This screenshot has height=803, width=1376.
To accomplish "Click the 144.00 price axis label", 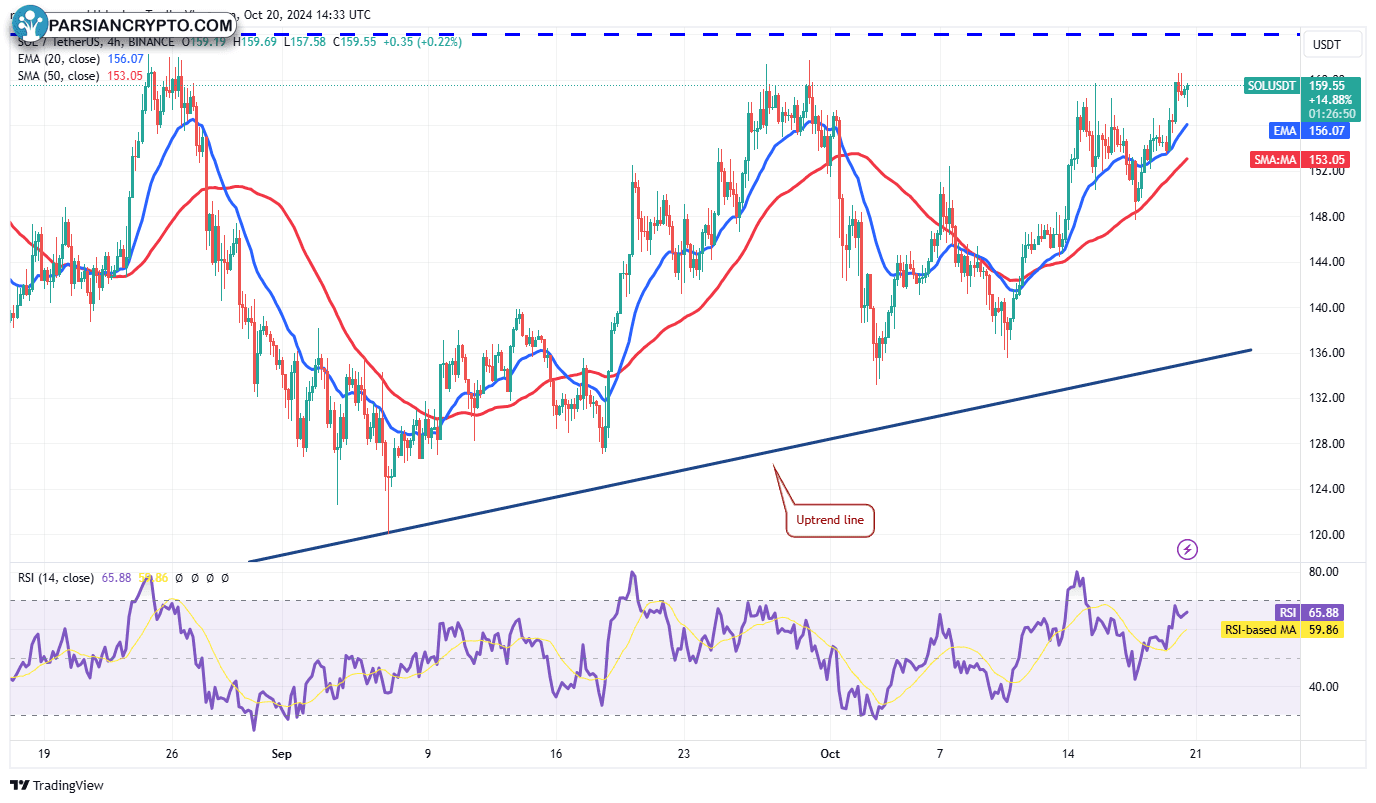I will coord(1328,262).
